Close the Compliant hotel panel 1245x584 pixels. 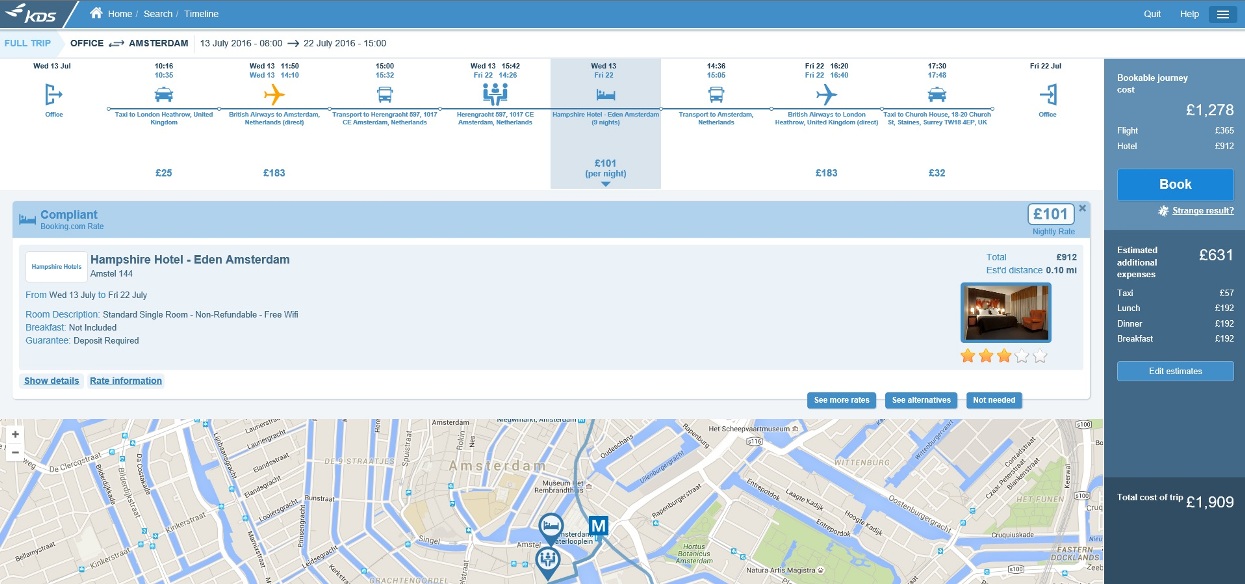pyautogui.click(x=1082, y=209)
